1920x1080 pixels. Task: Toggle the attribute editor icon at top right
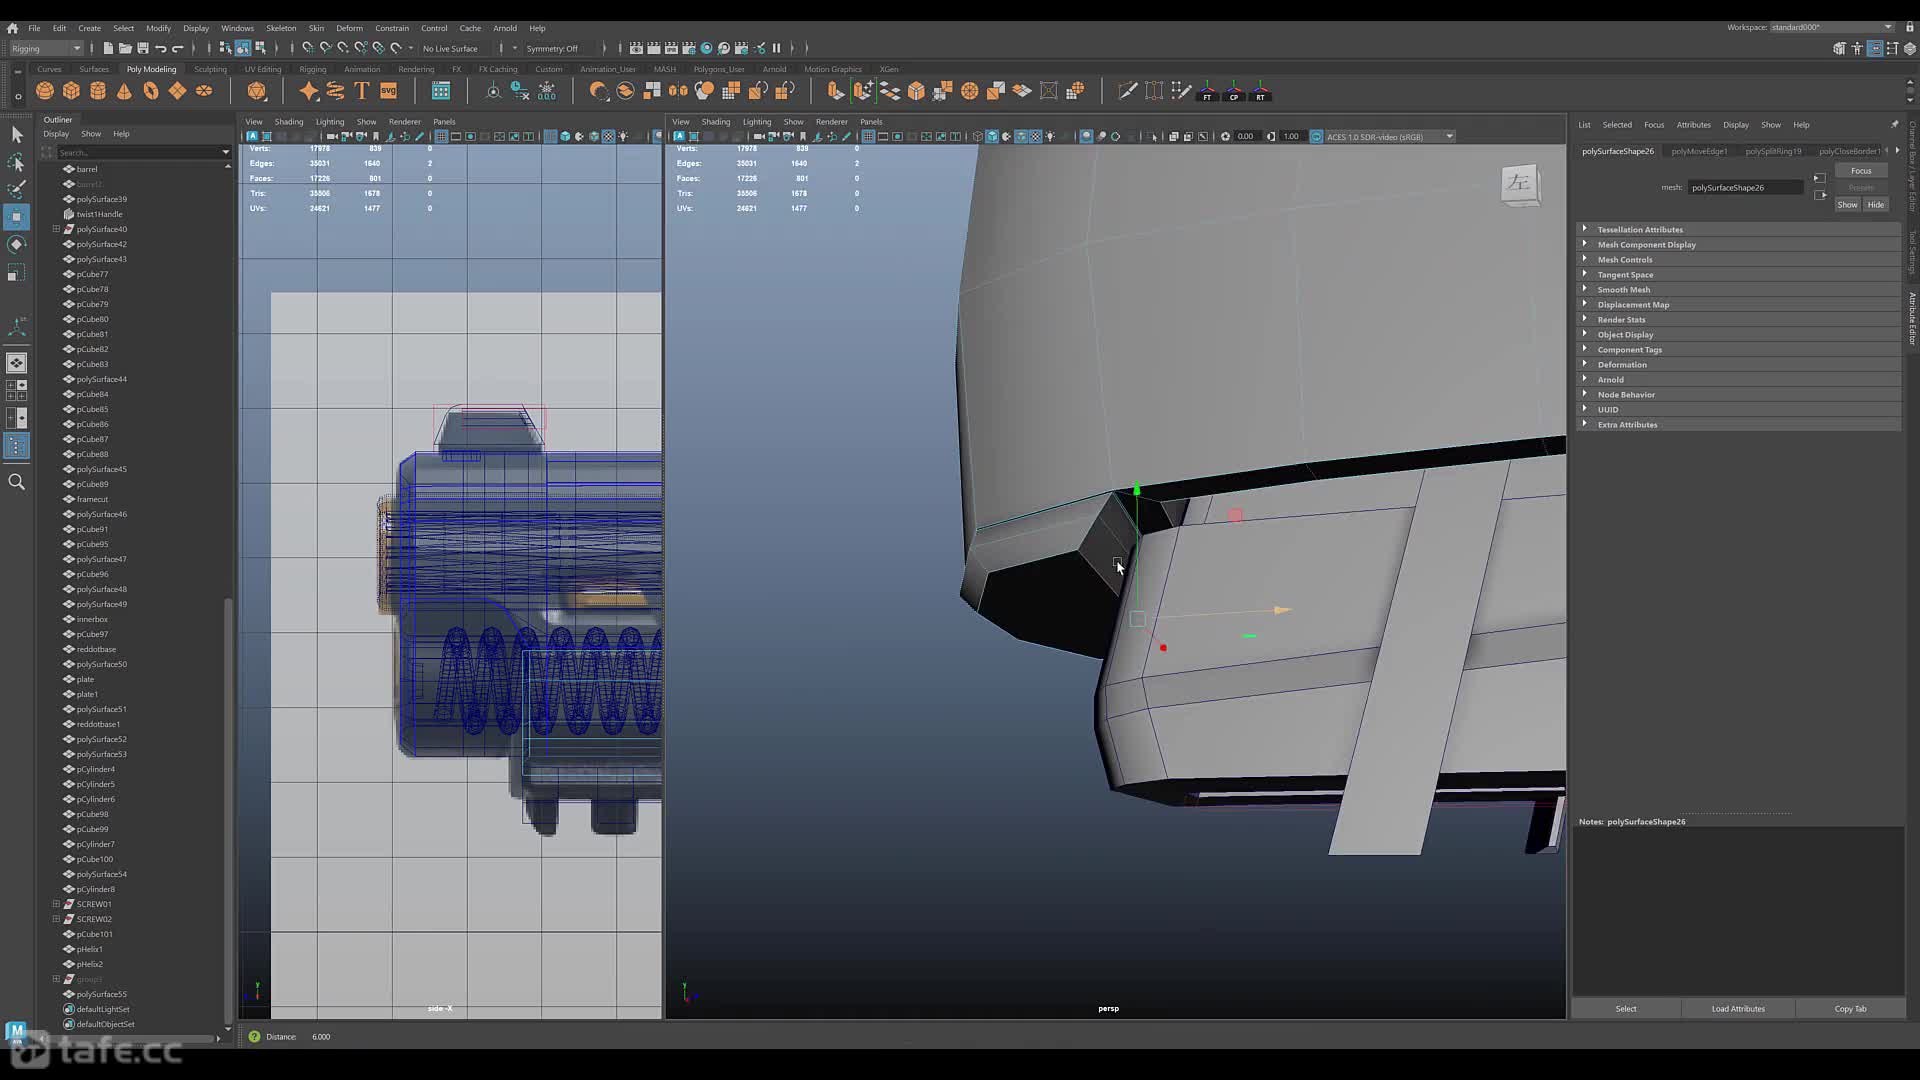1875,48
